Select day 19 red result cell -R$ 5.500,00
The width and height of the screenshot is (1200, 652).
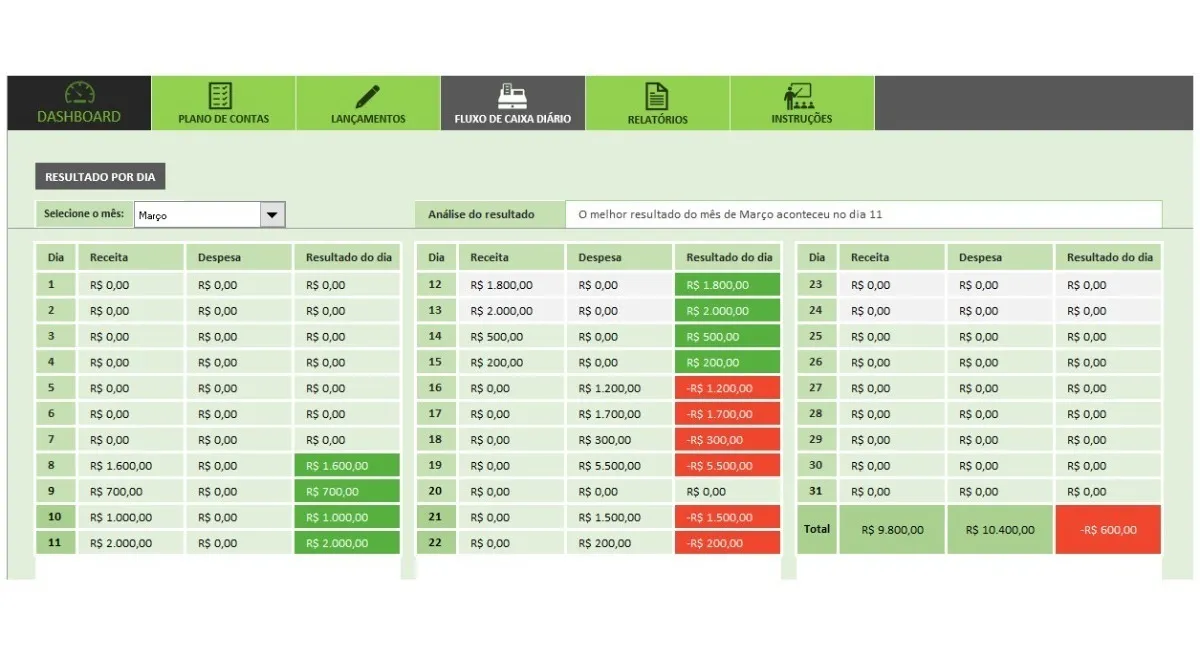[726, 466]
